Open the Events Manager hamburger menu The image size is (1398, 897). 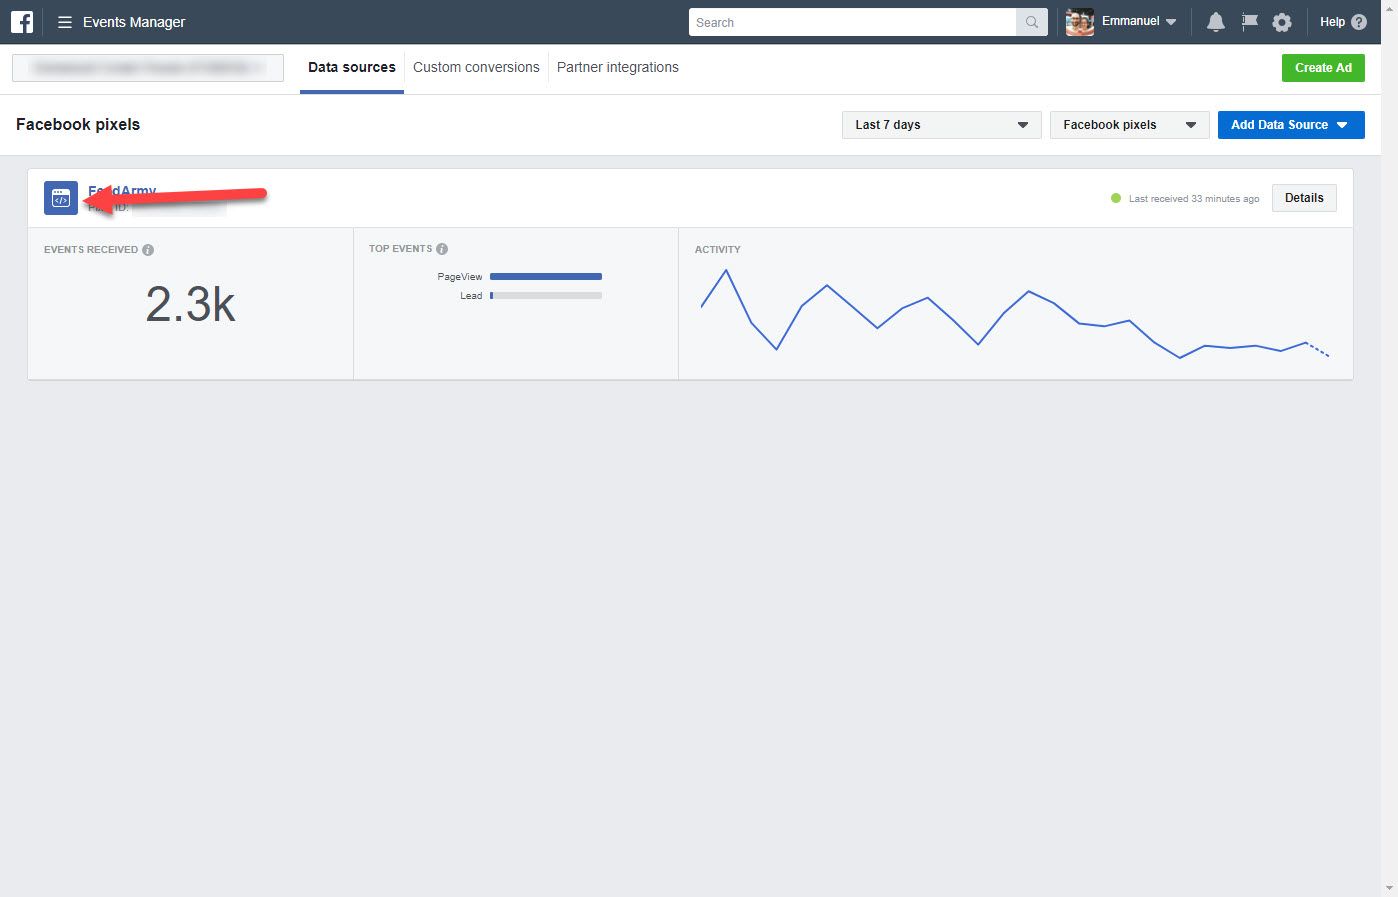click(x=64, y=21)
